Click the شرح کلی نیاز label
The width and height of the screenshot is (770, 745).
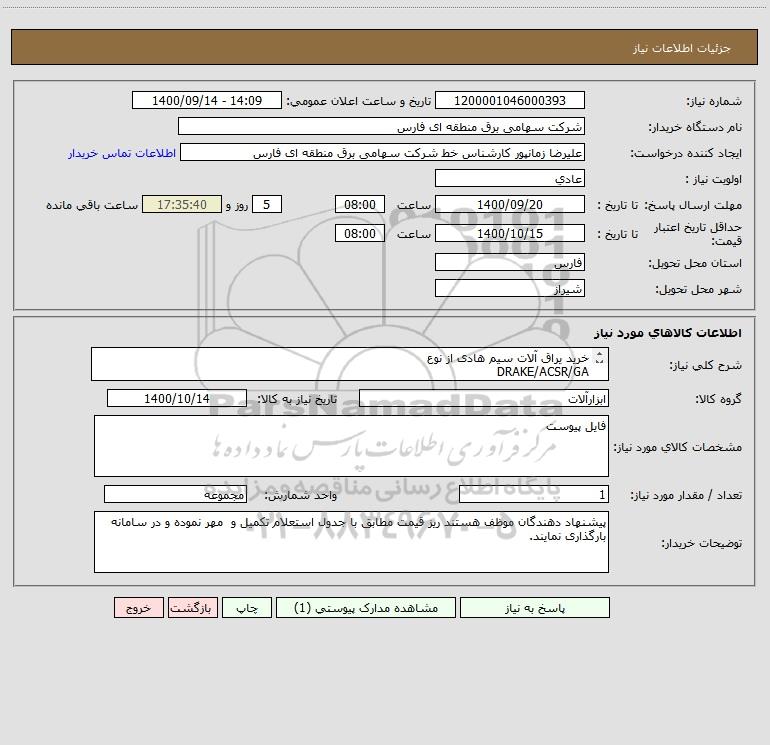706,365
